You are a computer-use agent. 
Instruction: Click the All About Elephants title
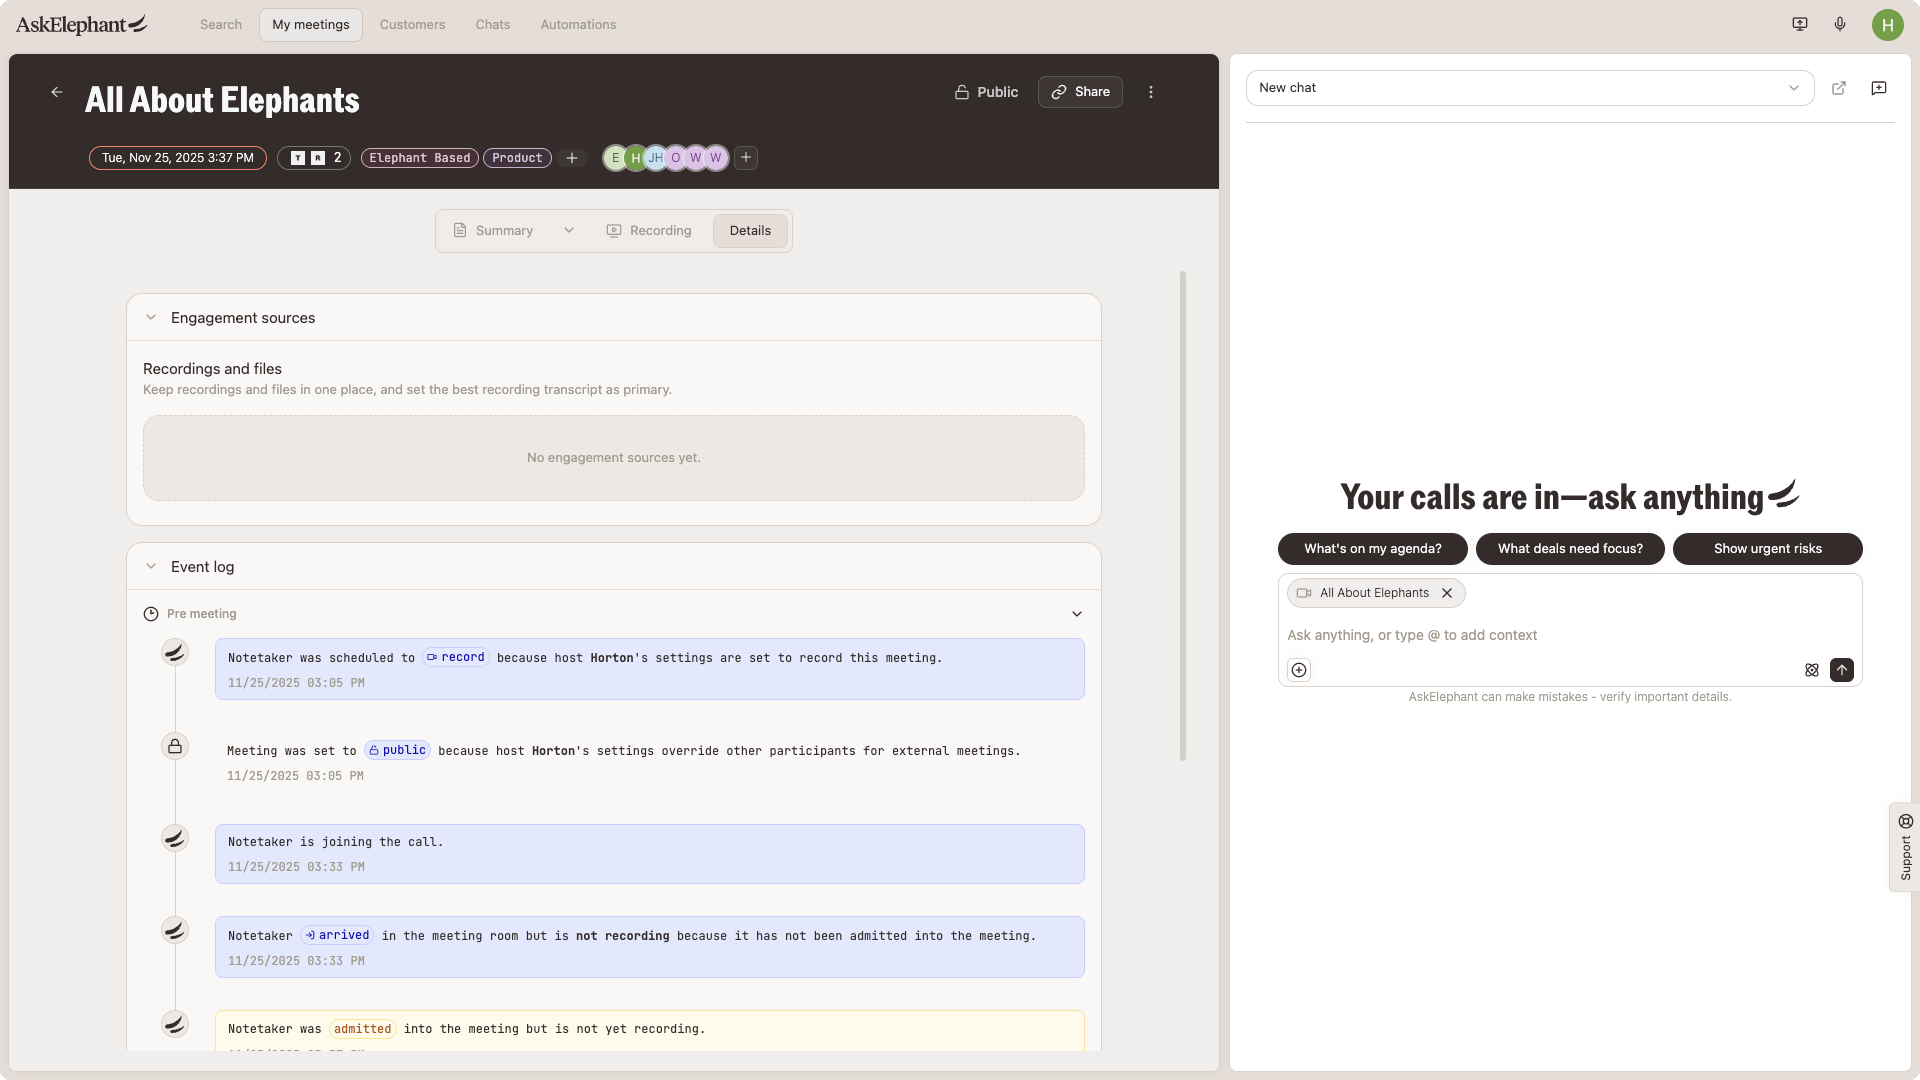[x=222, y=100]
